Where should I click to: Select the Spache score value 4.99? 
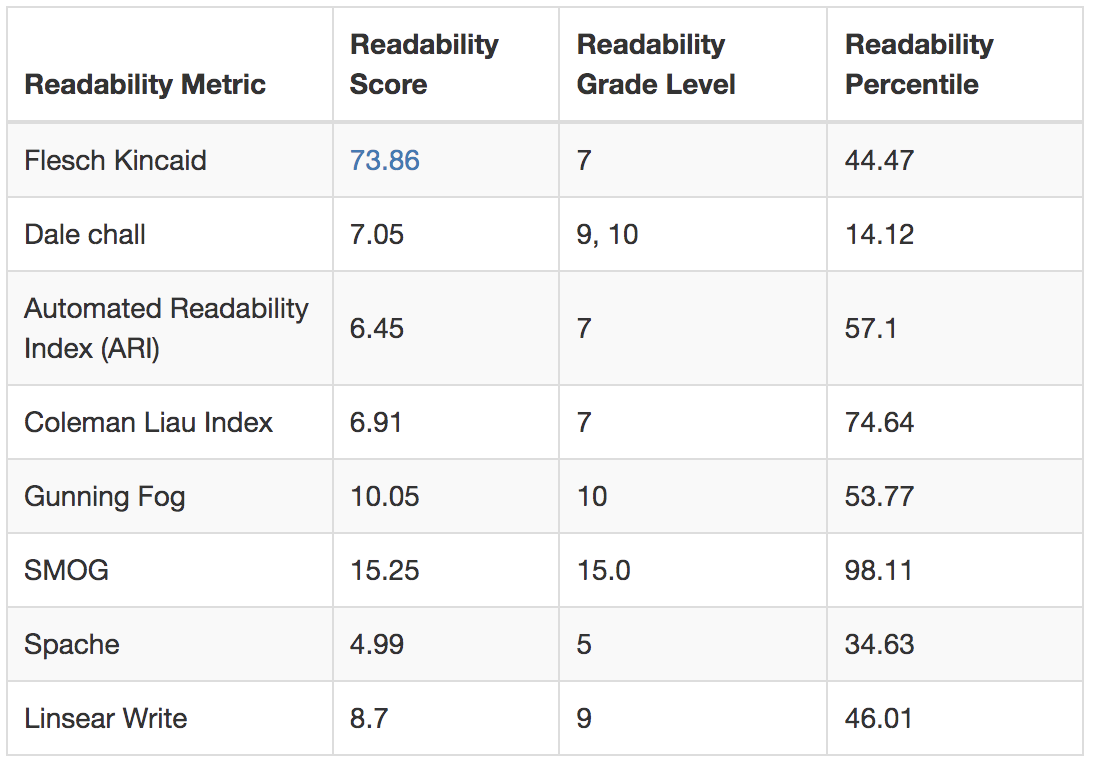pos(377,645)
